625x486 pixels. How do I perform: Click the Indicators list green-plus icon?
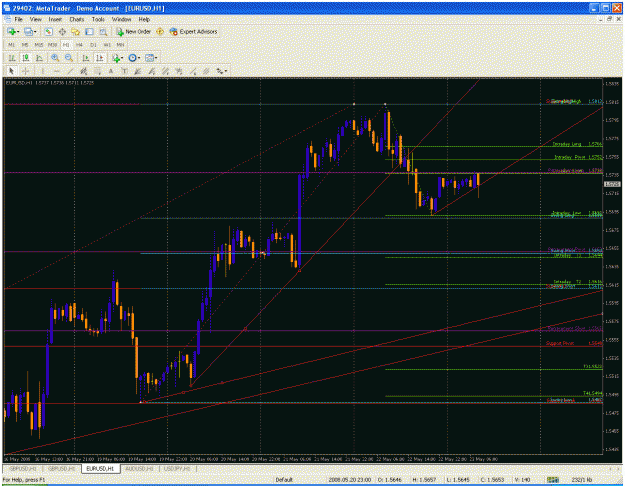(x=116, y=58)
